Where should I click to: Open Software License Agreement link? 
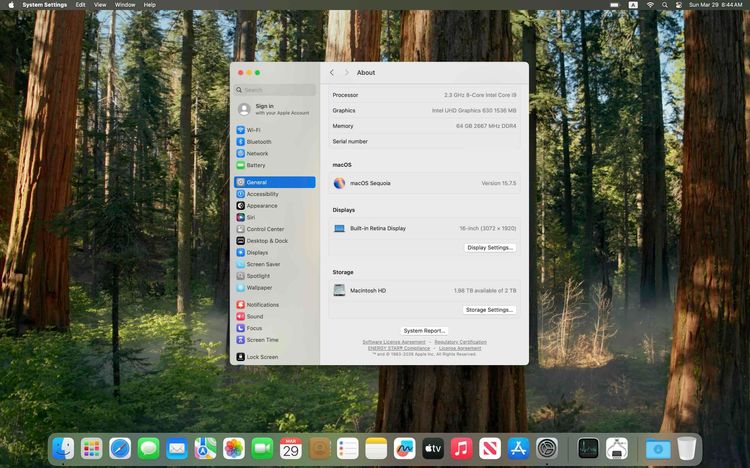pyautogui.click(x=394, y=342)
